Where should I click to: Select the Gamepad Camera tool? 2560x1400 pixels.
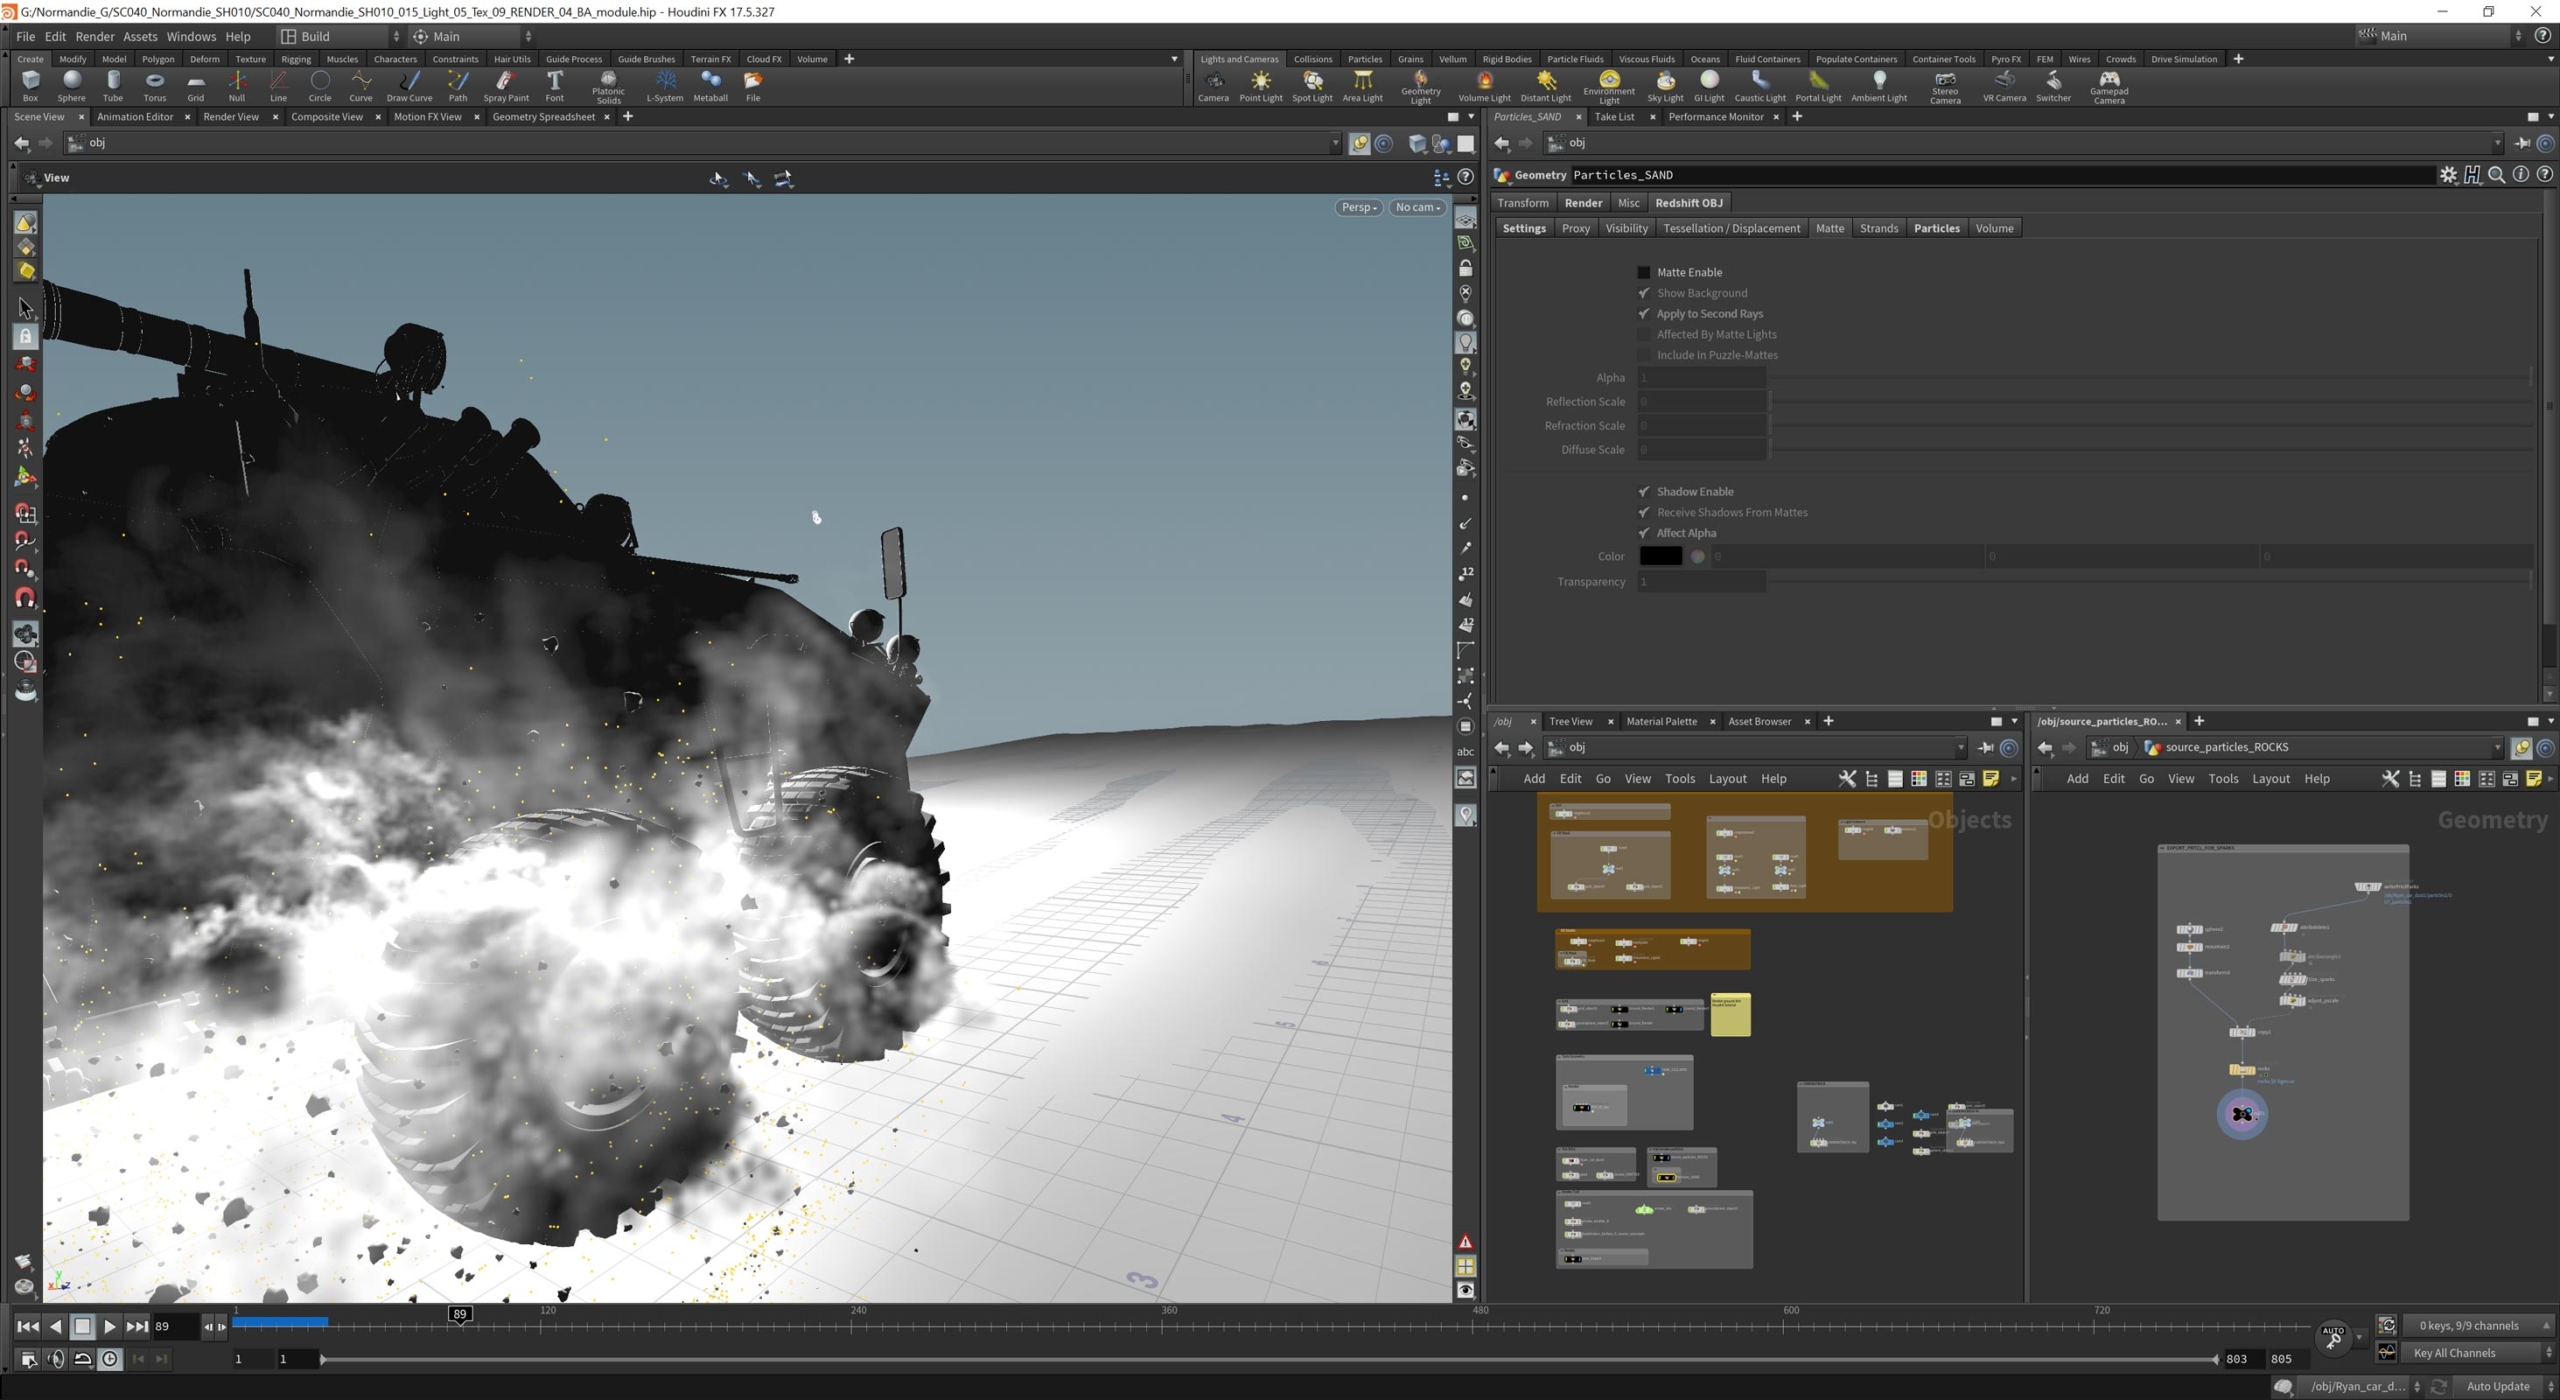2109,87
